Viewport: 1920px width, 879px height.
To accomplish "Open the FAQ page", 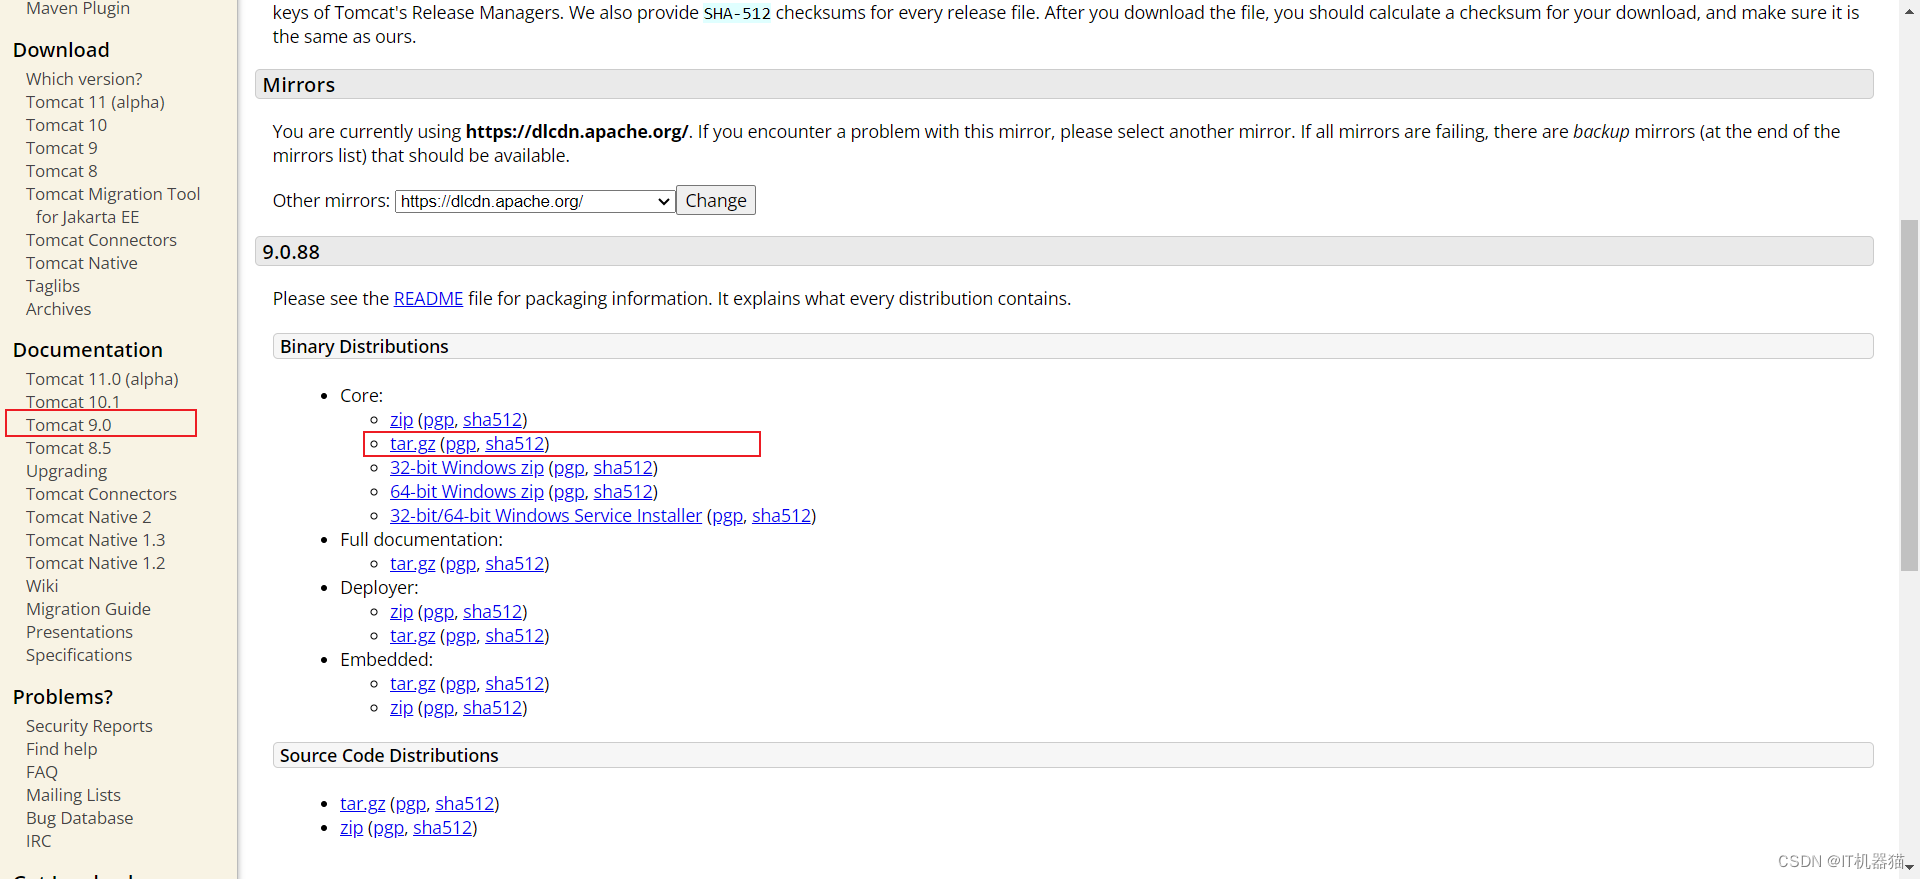I will 42,772.
